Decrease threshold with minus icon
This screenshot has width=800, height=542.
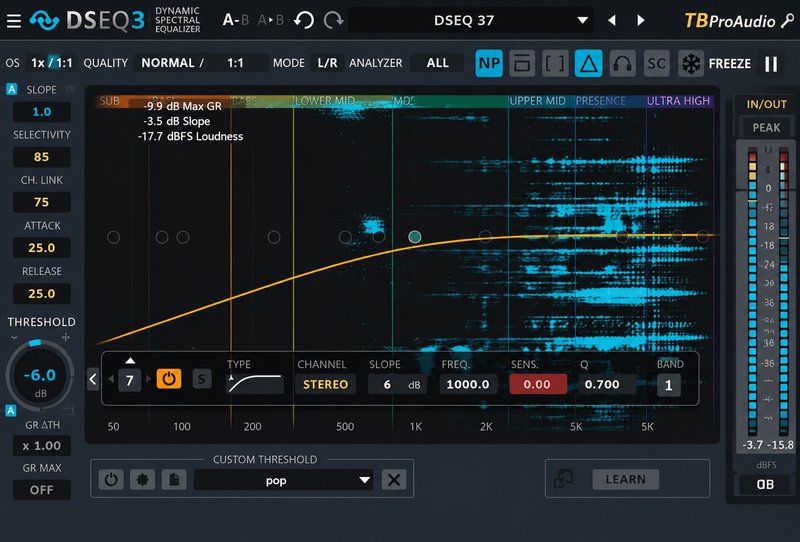tap(14, 338)
